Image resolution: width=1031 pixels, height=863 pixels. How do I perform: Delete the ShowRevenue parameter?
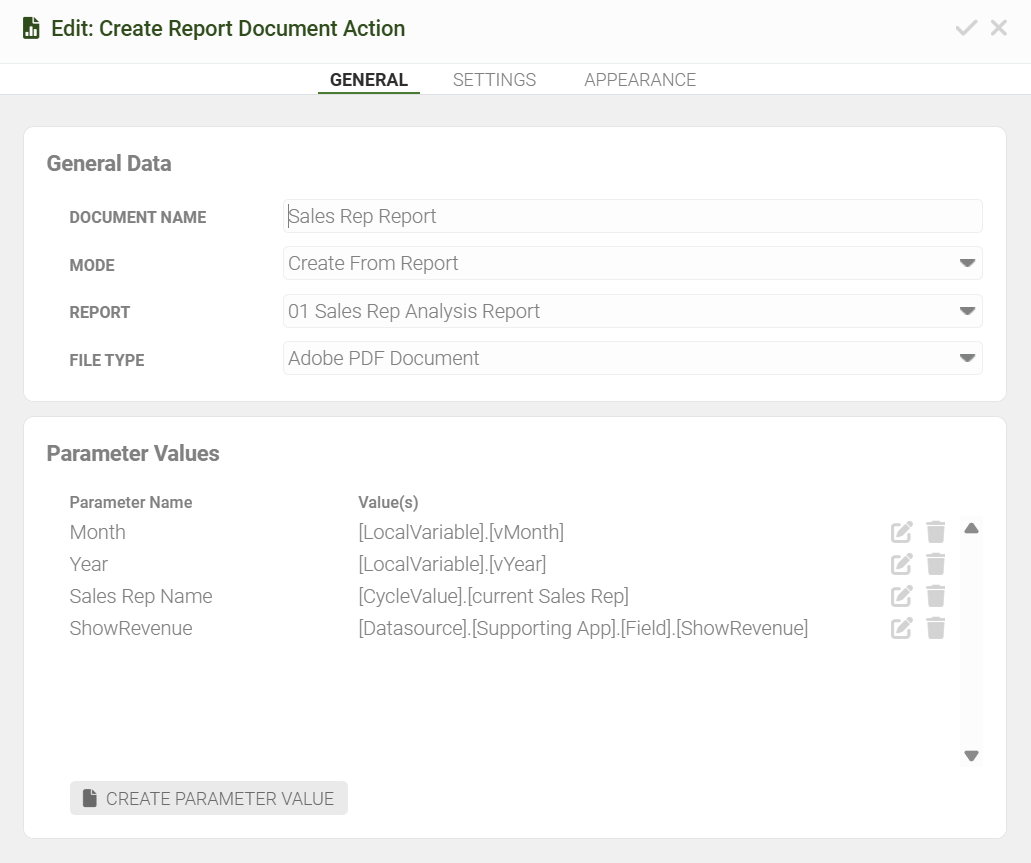[935, 628]
